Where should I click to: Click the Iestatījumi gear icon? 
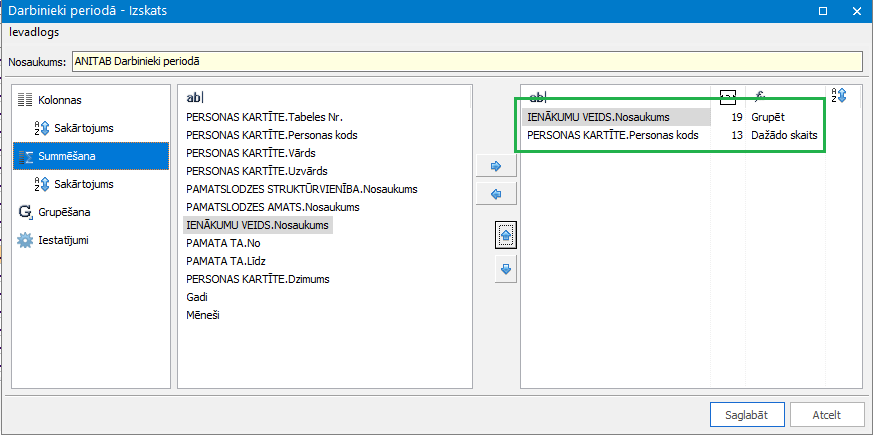[24, 241]
